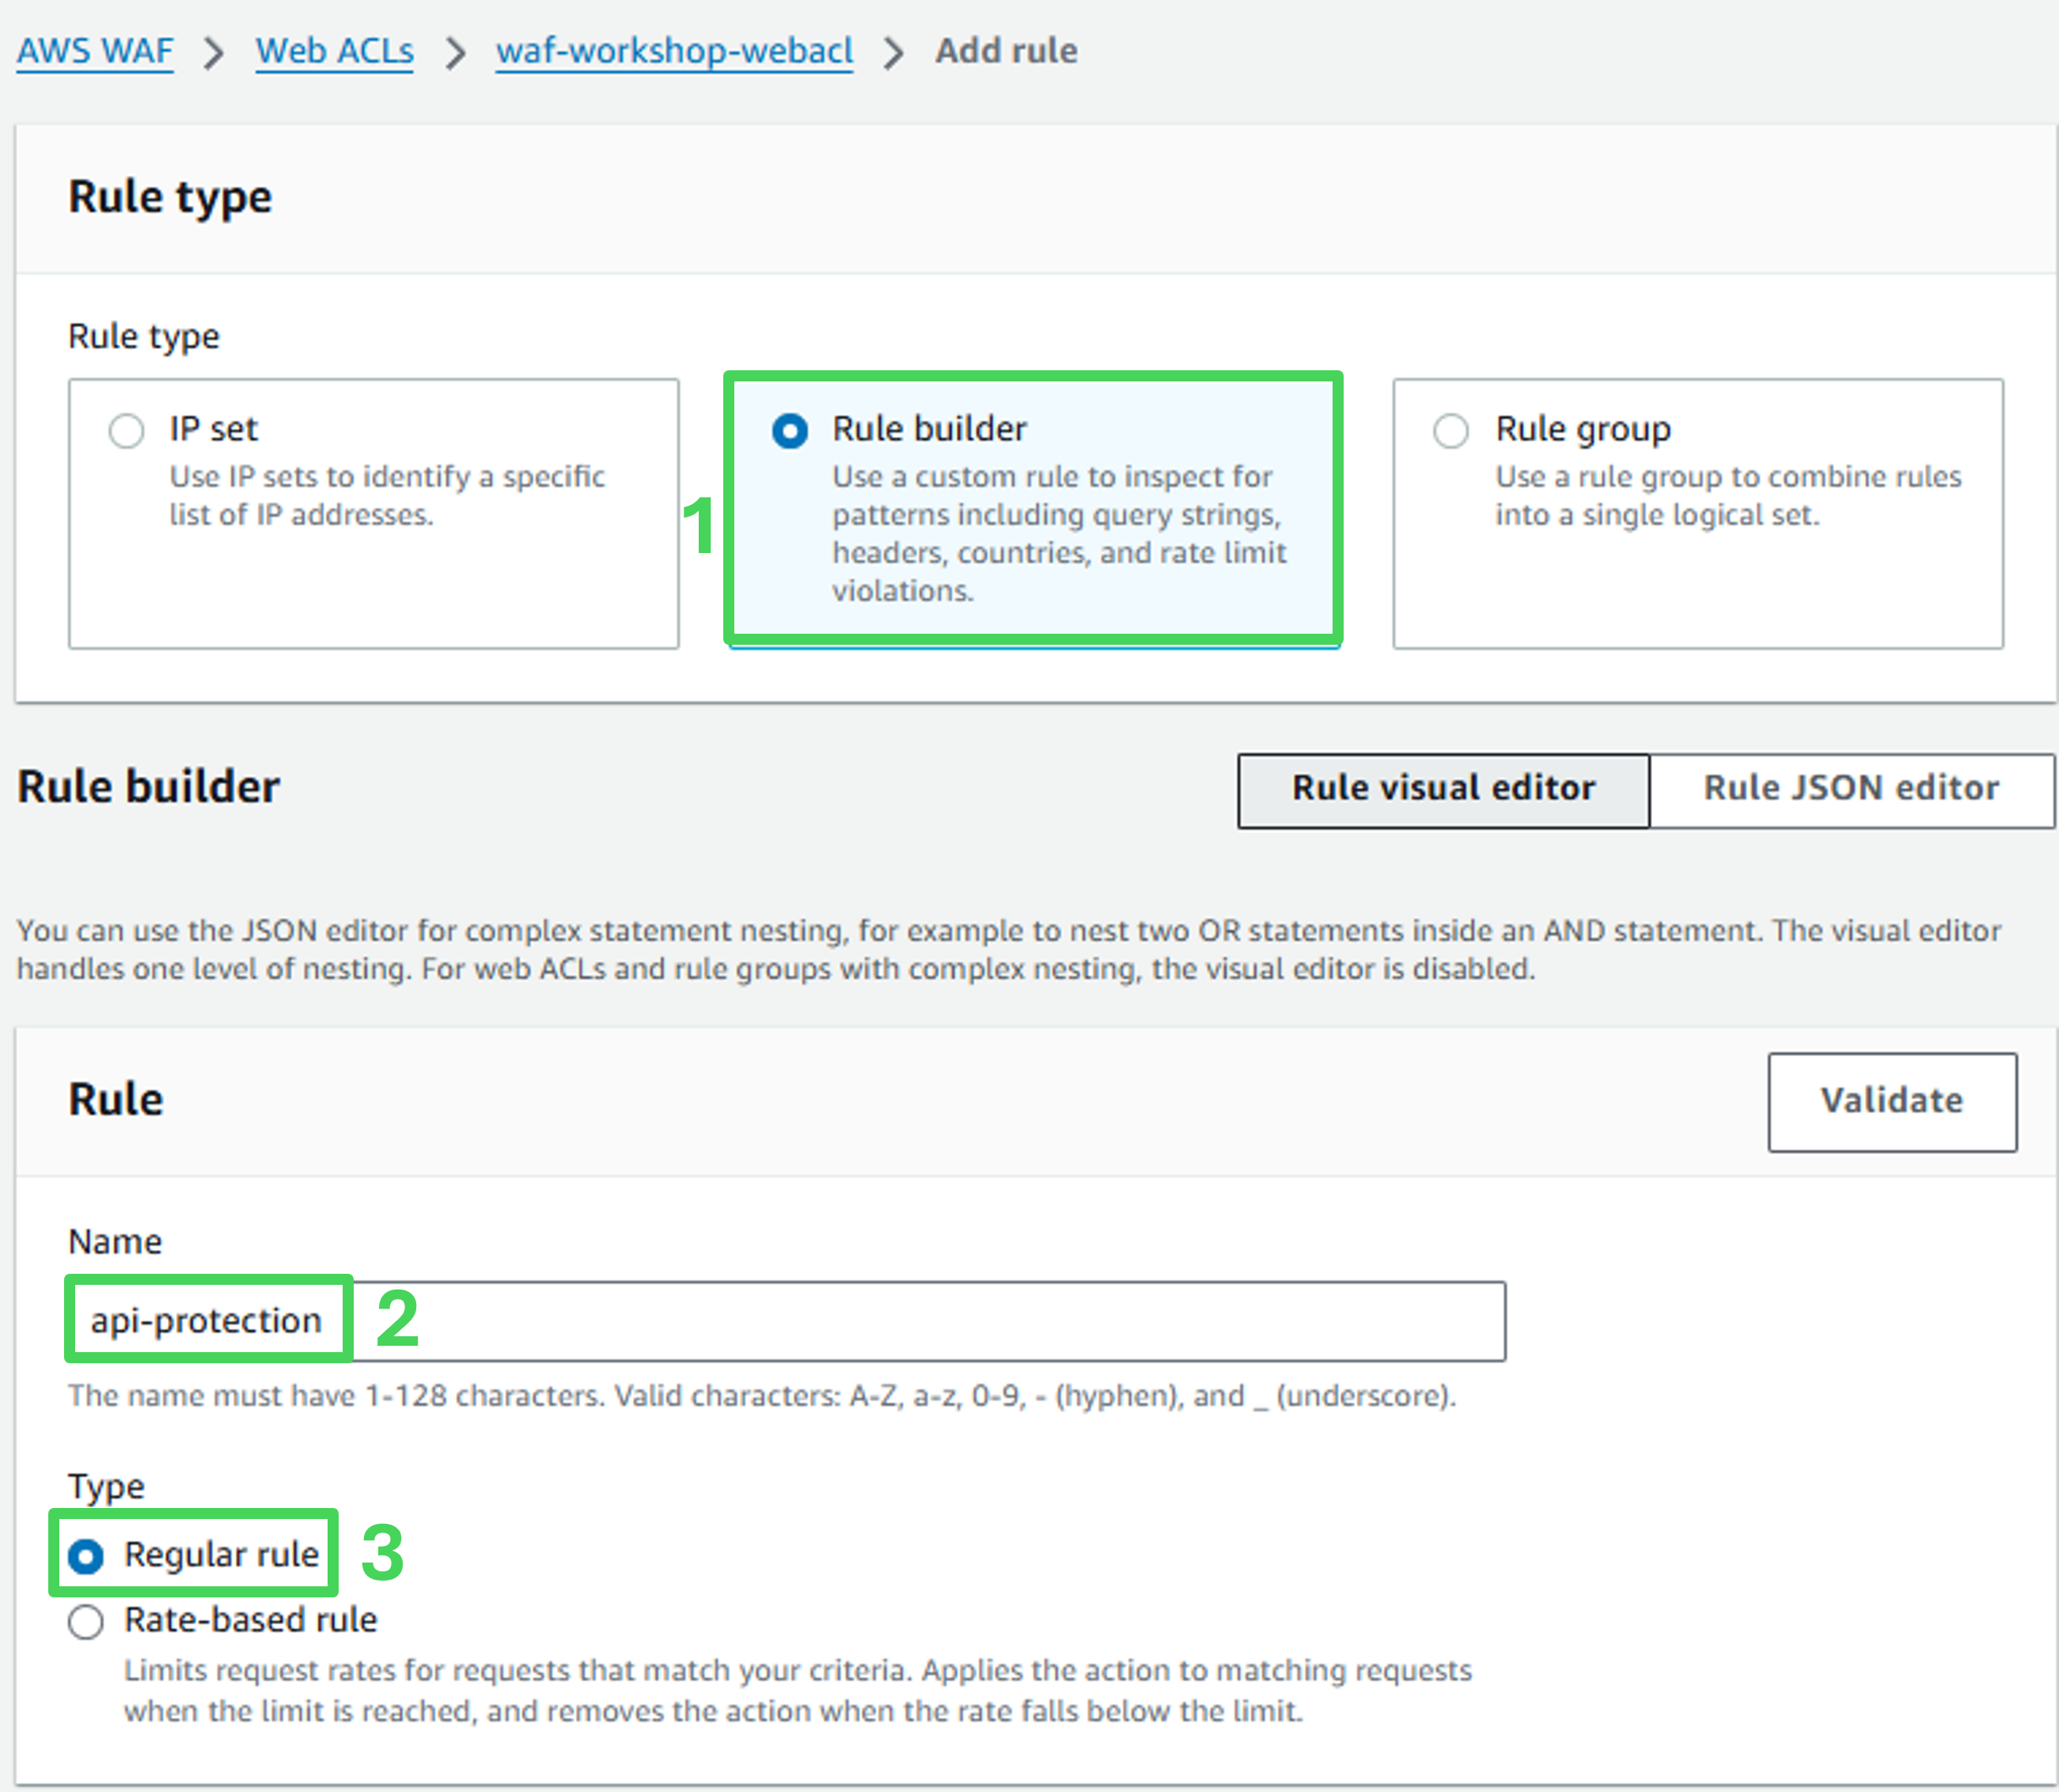Select the Rate-based rule option
This screenshot has width=2059, height=1792.
click(x=86, y=1621)
